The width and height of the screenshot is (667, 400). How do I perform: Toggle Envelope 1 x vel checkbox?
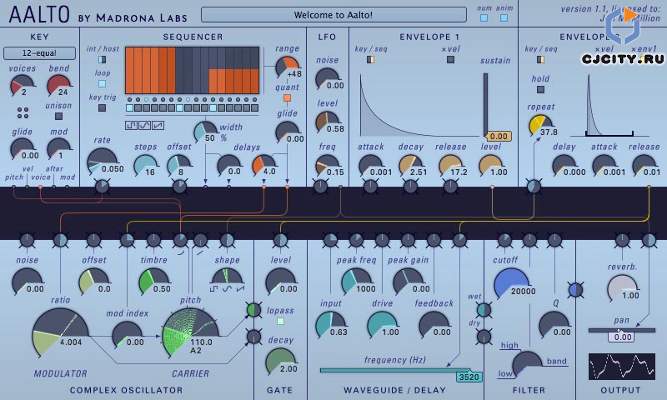pyautogui.click(x=450, y=60)
